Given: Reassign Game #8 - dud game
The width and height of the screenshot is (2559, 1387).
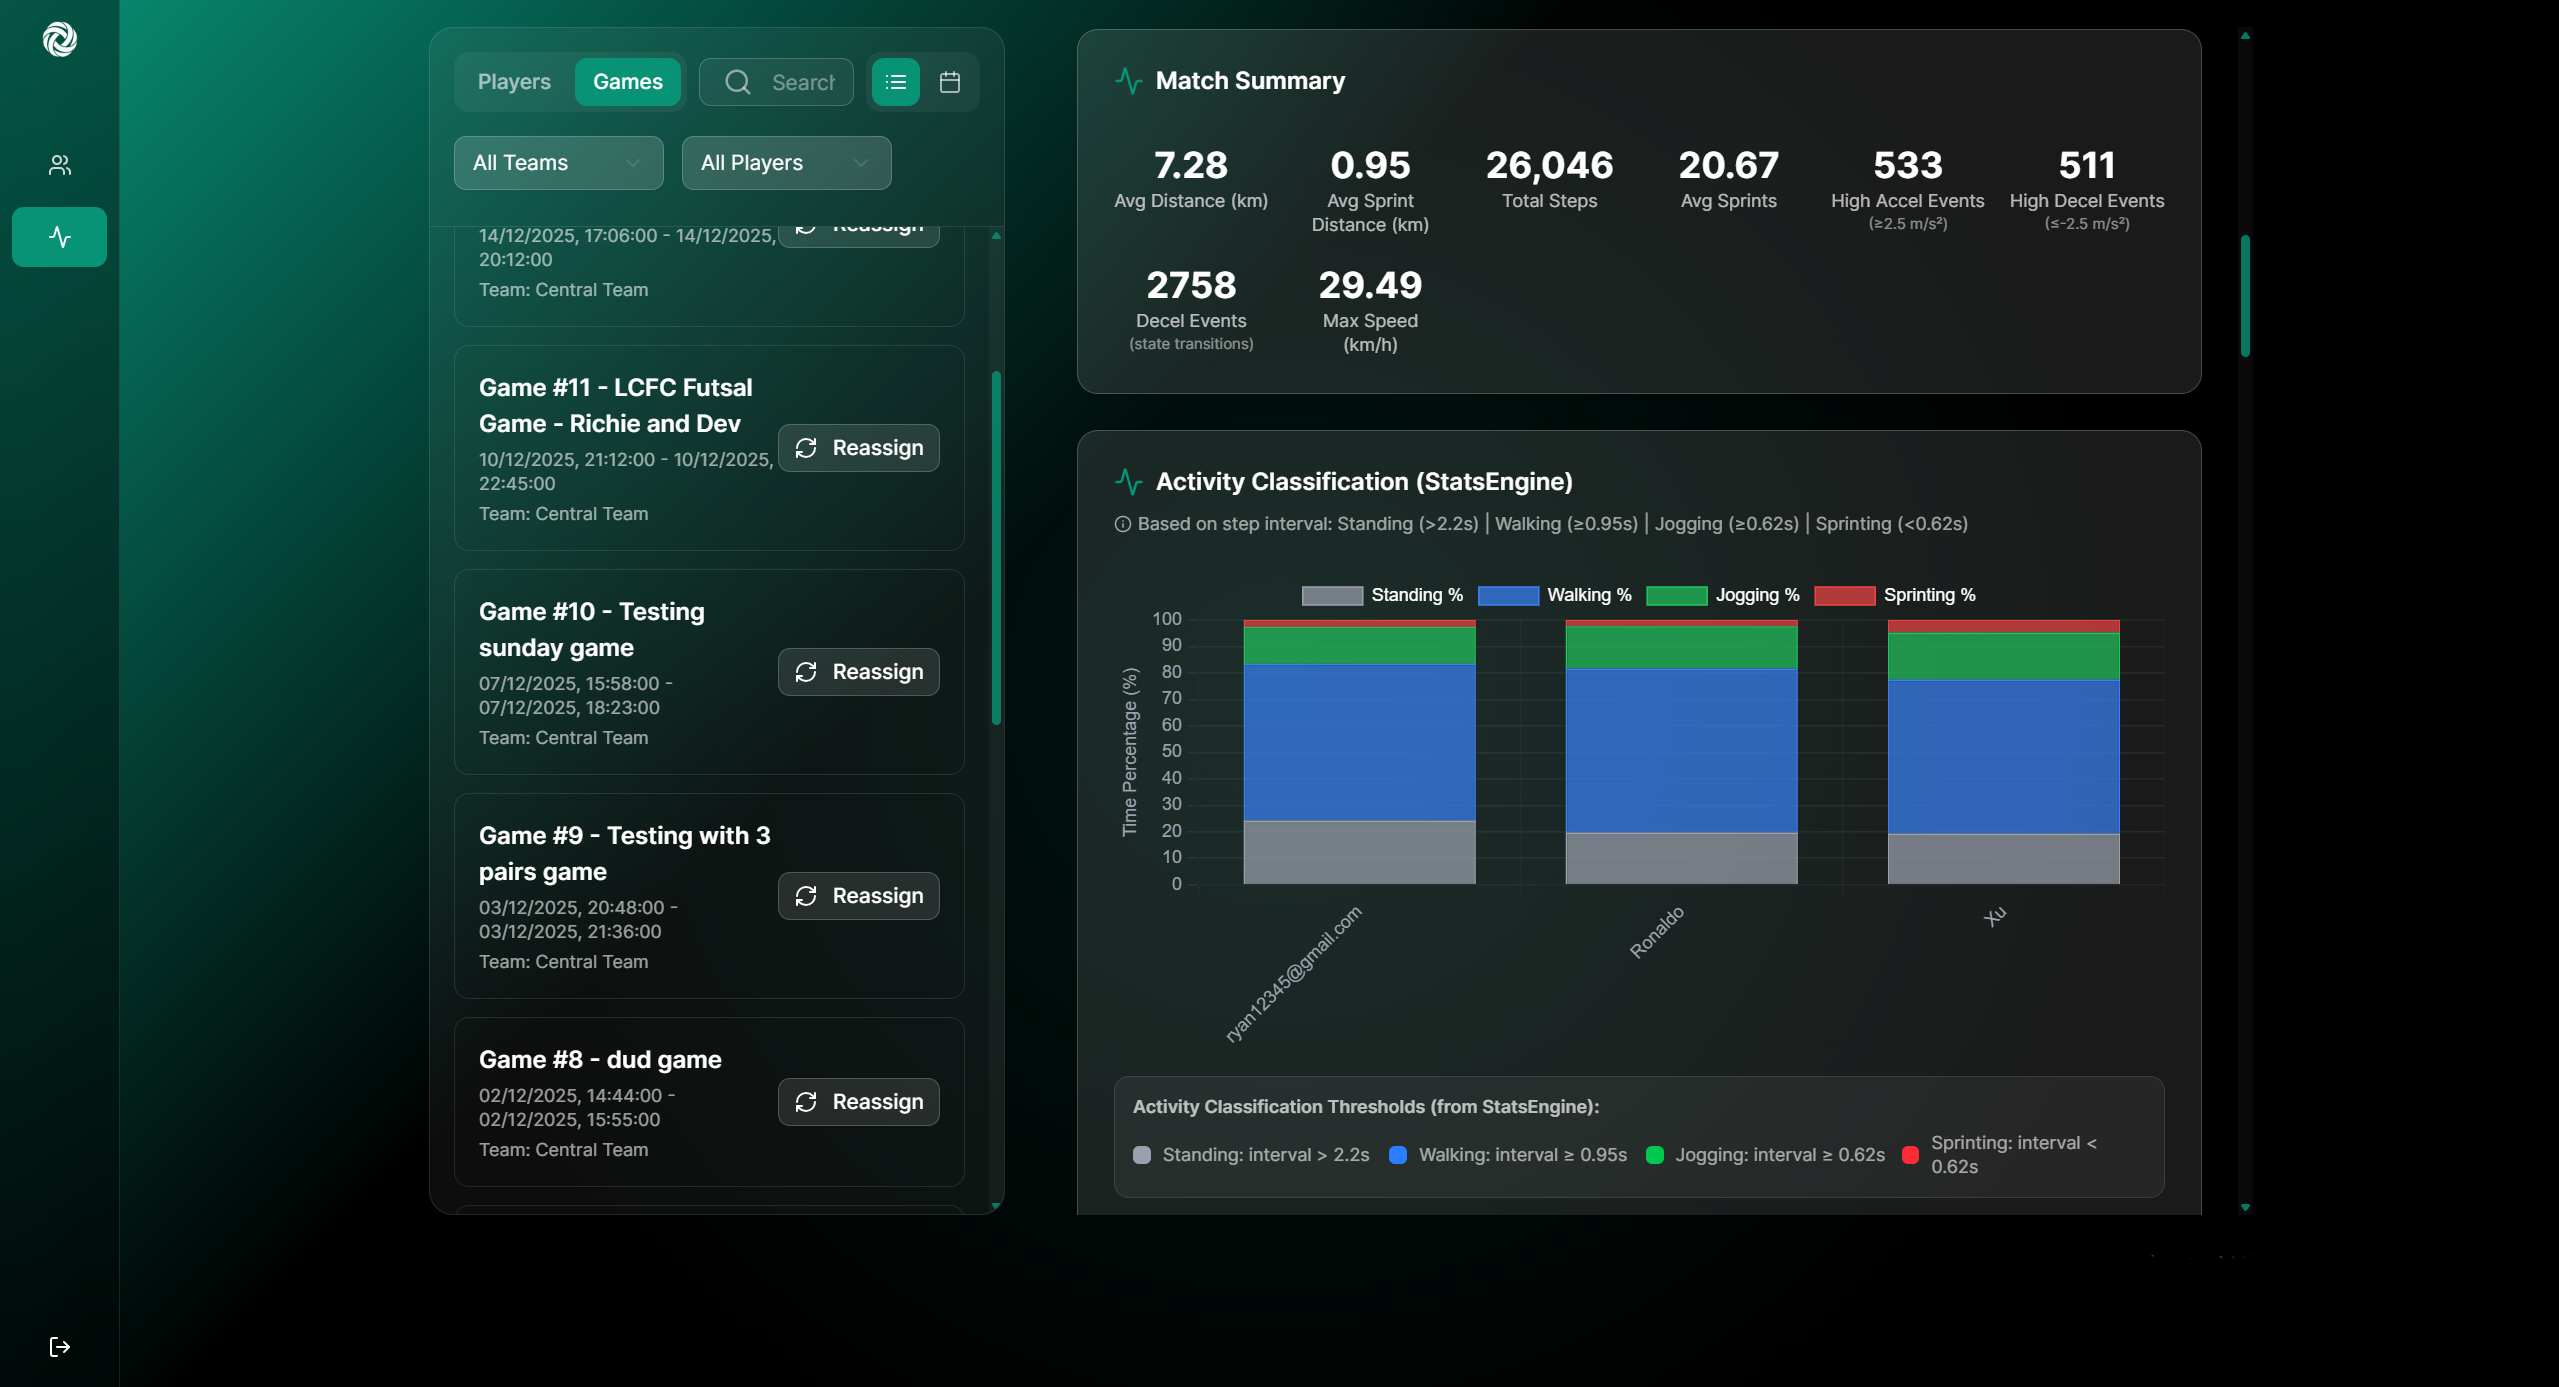Looking at the screenshot, I should (x=857, y=1101).
